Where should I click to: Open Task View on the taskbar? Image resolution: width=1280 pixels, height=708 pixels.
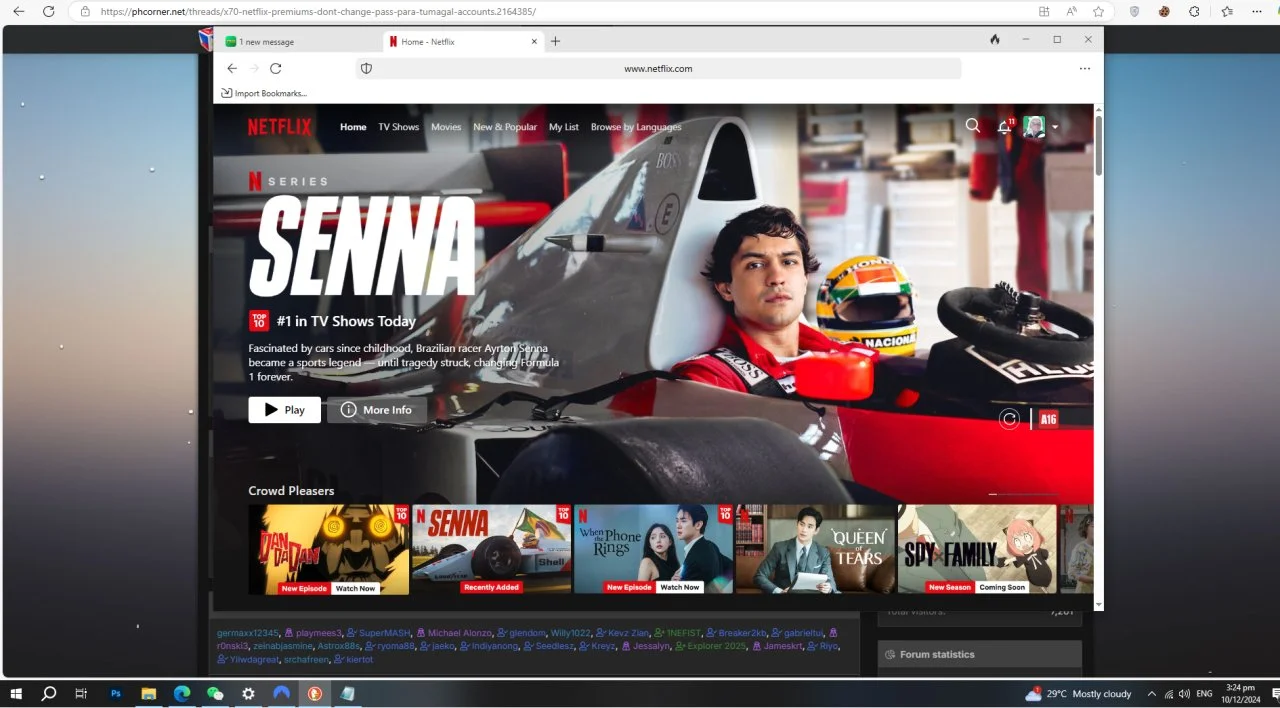pyautogui.click(x=82, y=693)
